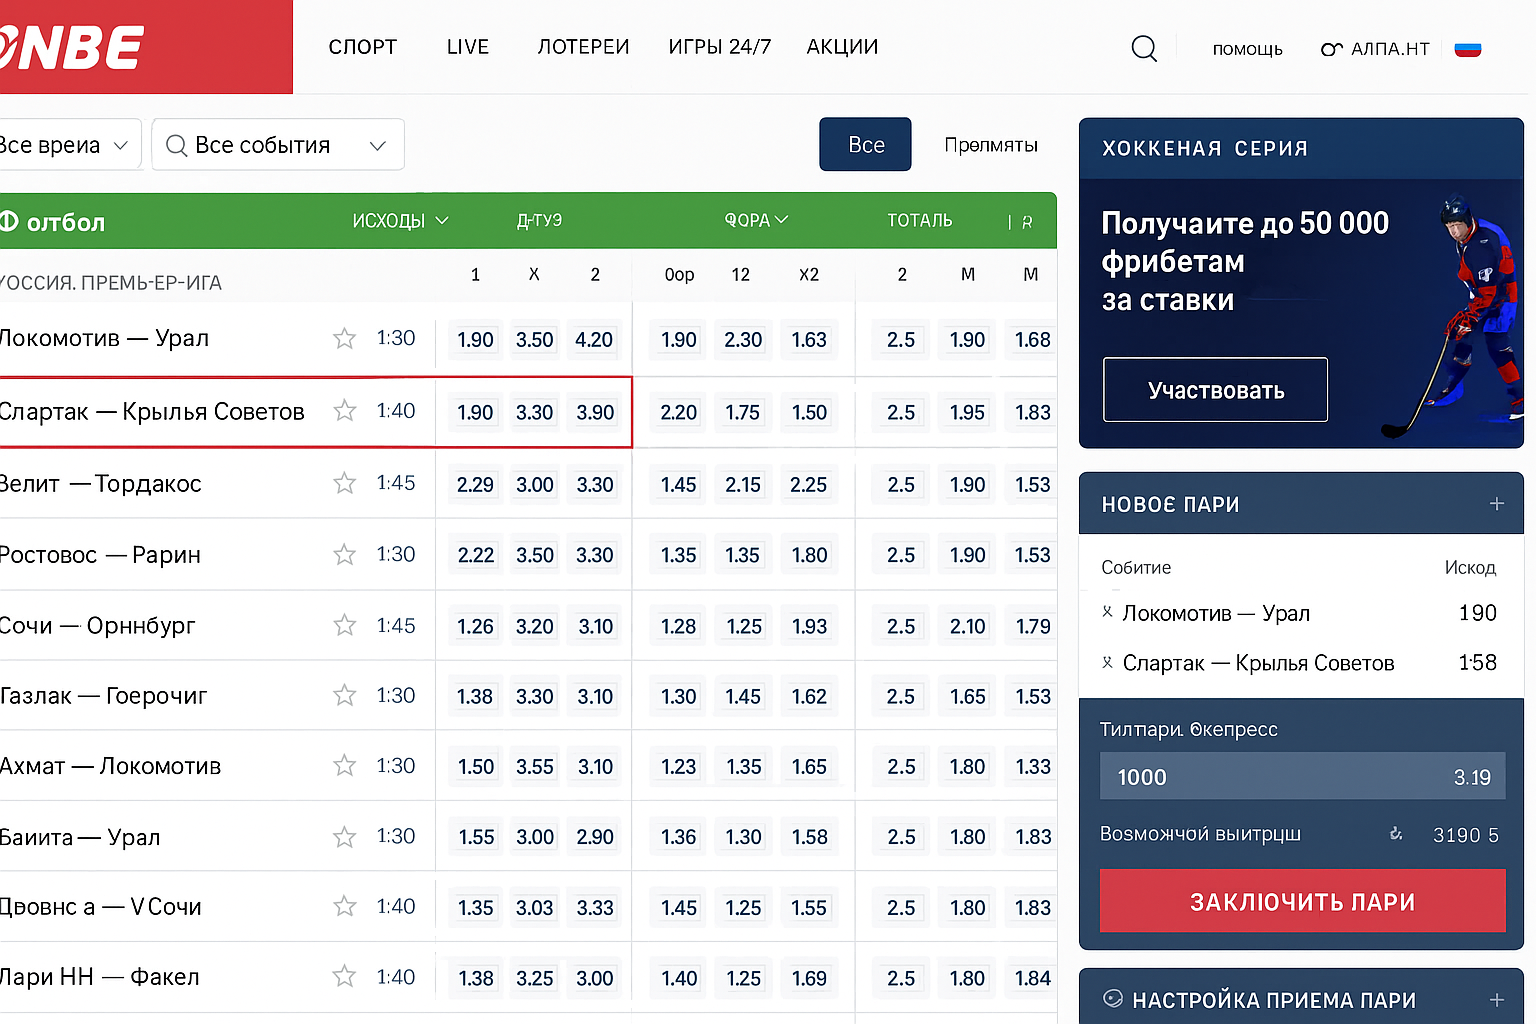This screenshot has height=1024, width=1536.
Task: Toggle favorite star for Сочи — Орннбург
Action: tap(344, 626)
